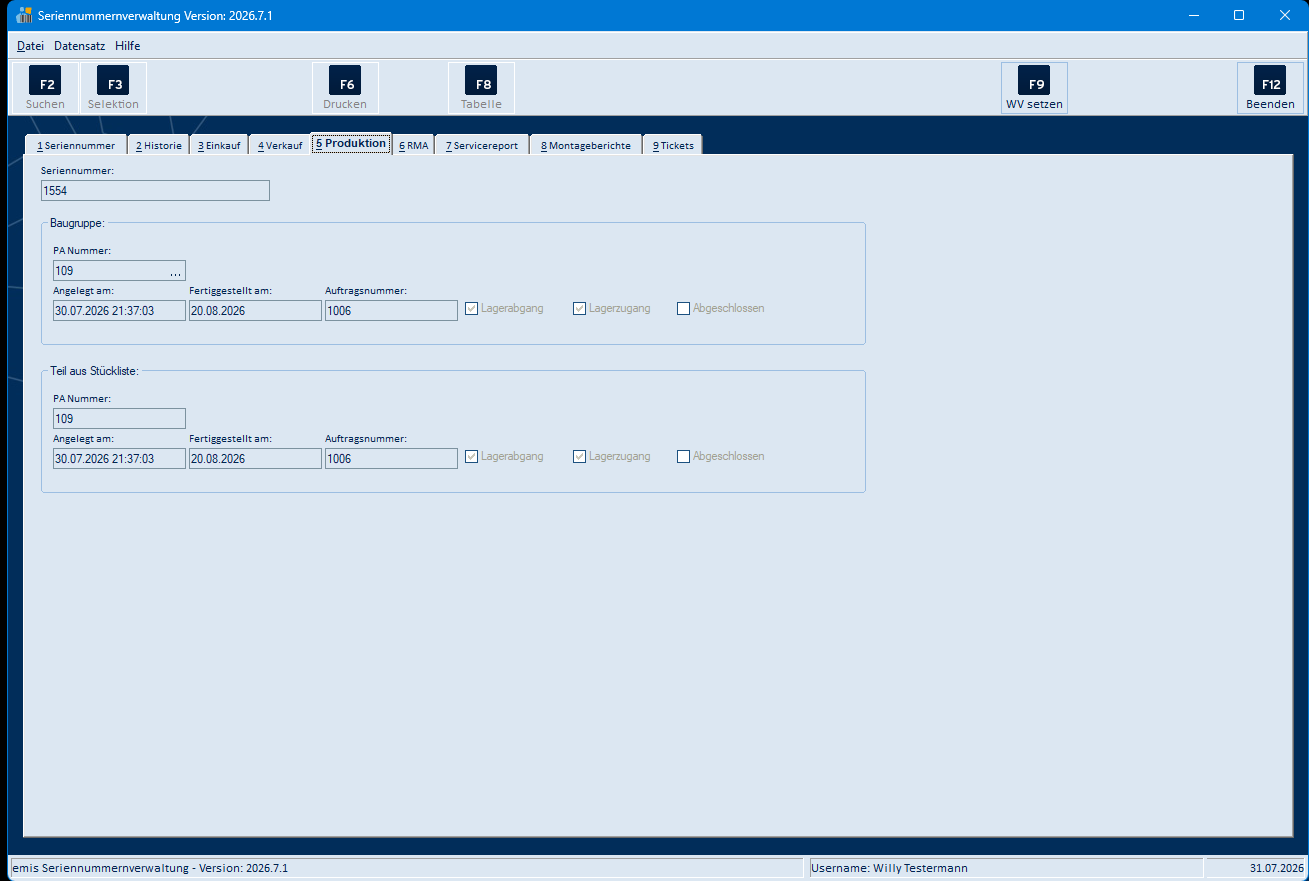Click the F2 Suchen toolbar icon

point(45,88)
